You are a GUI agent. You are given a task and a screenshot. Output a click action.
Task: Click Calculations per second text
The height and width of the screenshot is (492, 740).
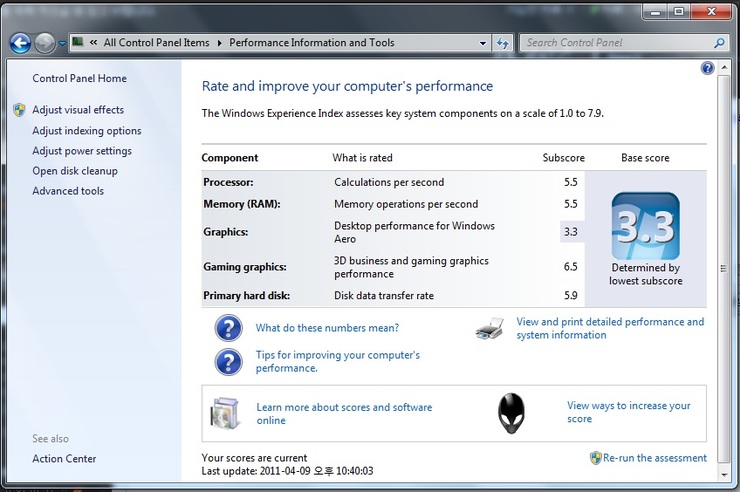pyautogui.click(x=389, y=182)
